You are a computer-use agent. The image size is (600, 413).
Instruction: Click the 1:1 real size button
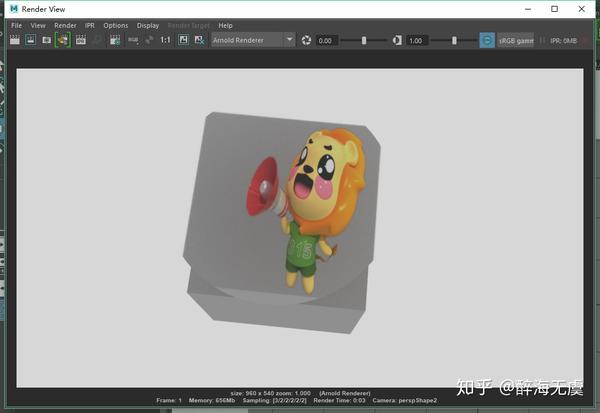click(x=165, y=40)
